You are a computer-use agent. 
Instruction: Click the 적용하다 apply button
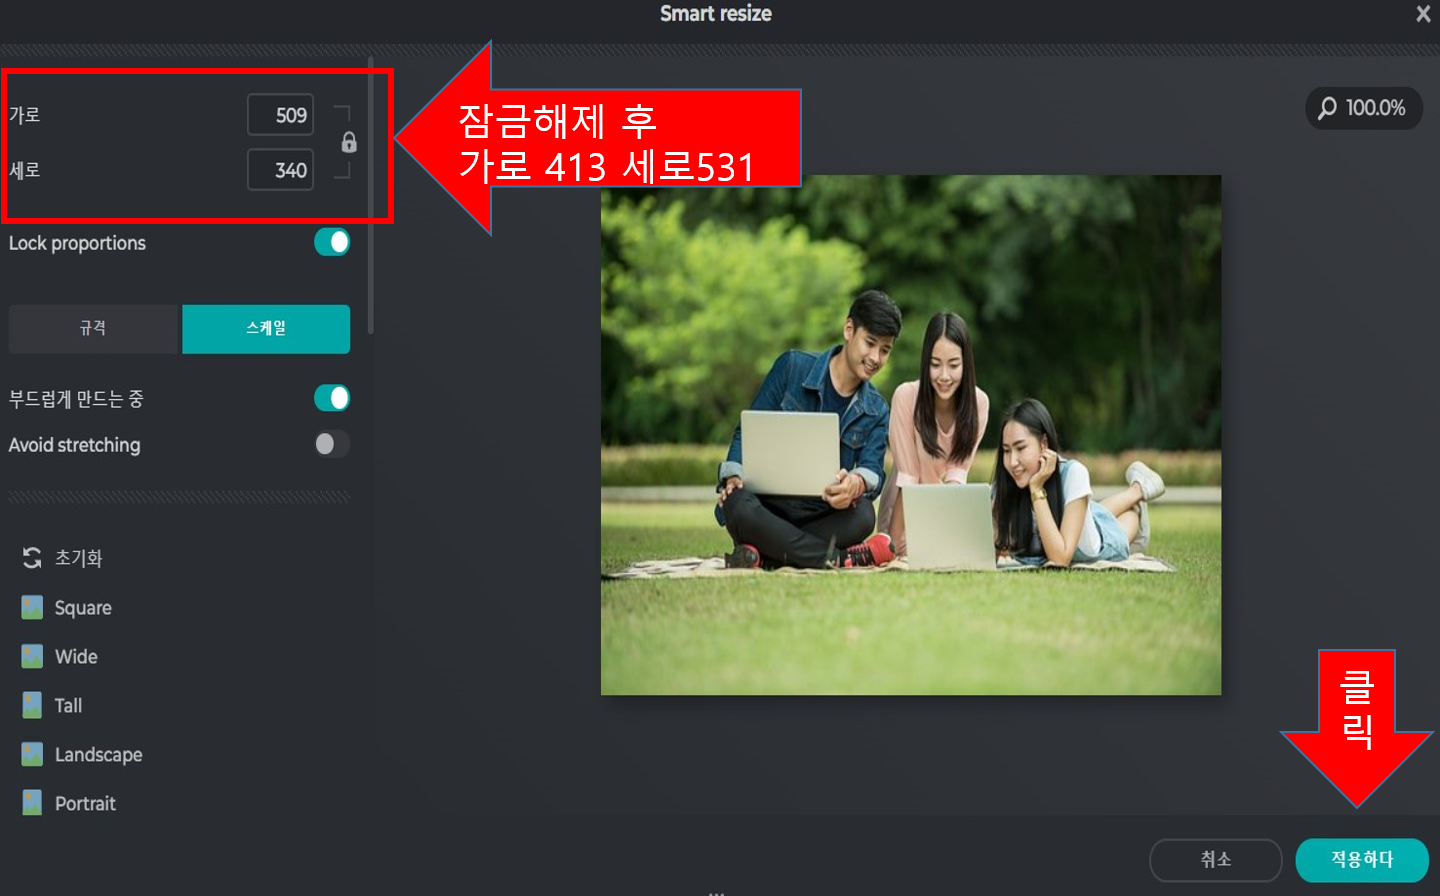1361,859
